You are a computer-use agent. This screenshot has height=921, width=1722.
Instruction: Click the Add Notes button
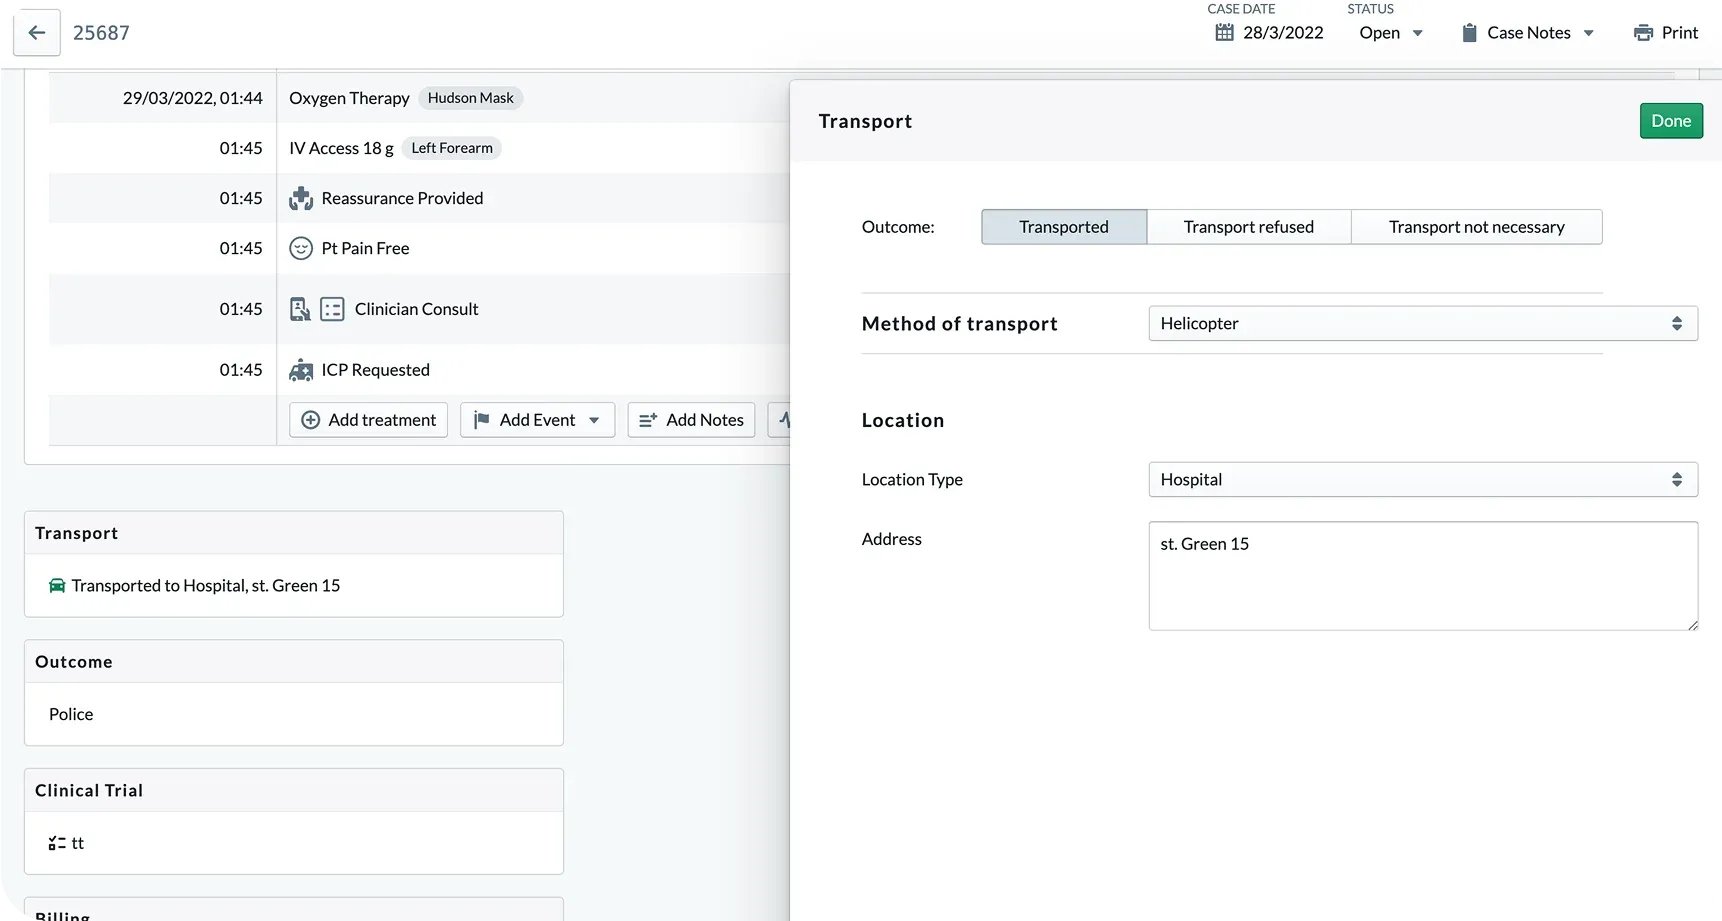coord(691,420)
